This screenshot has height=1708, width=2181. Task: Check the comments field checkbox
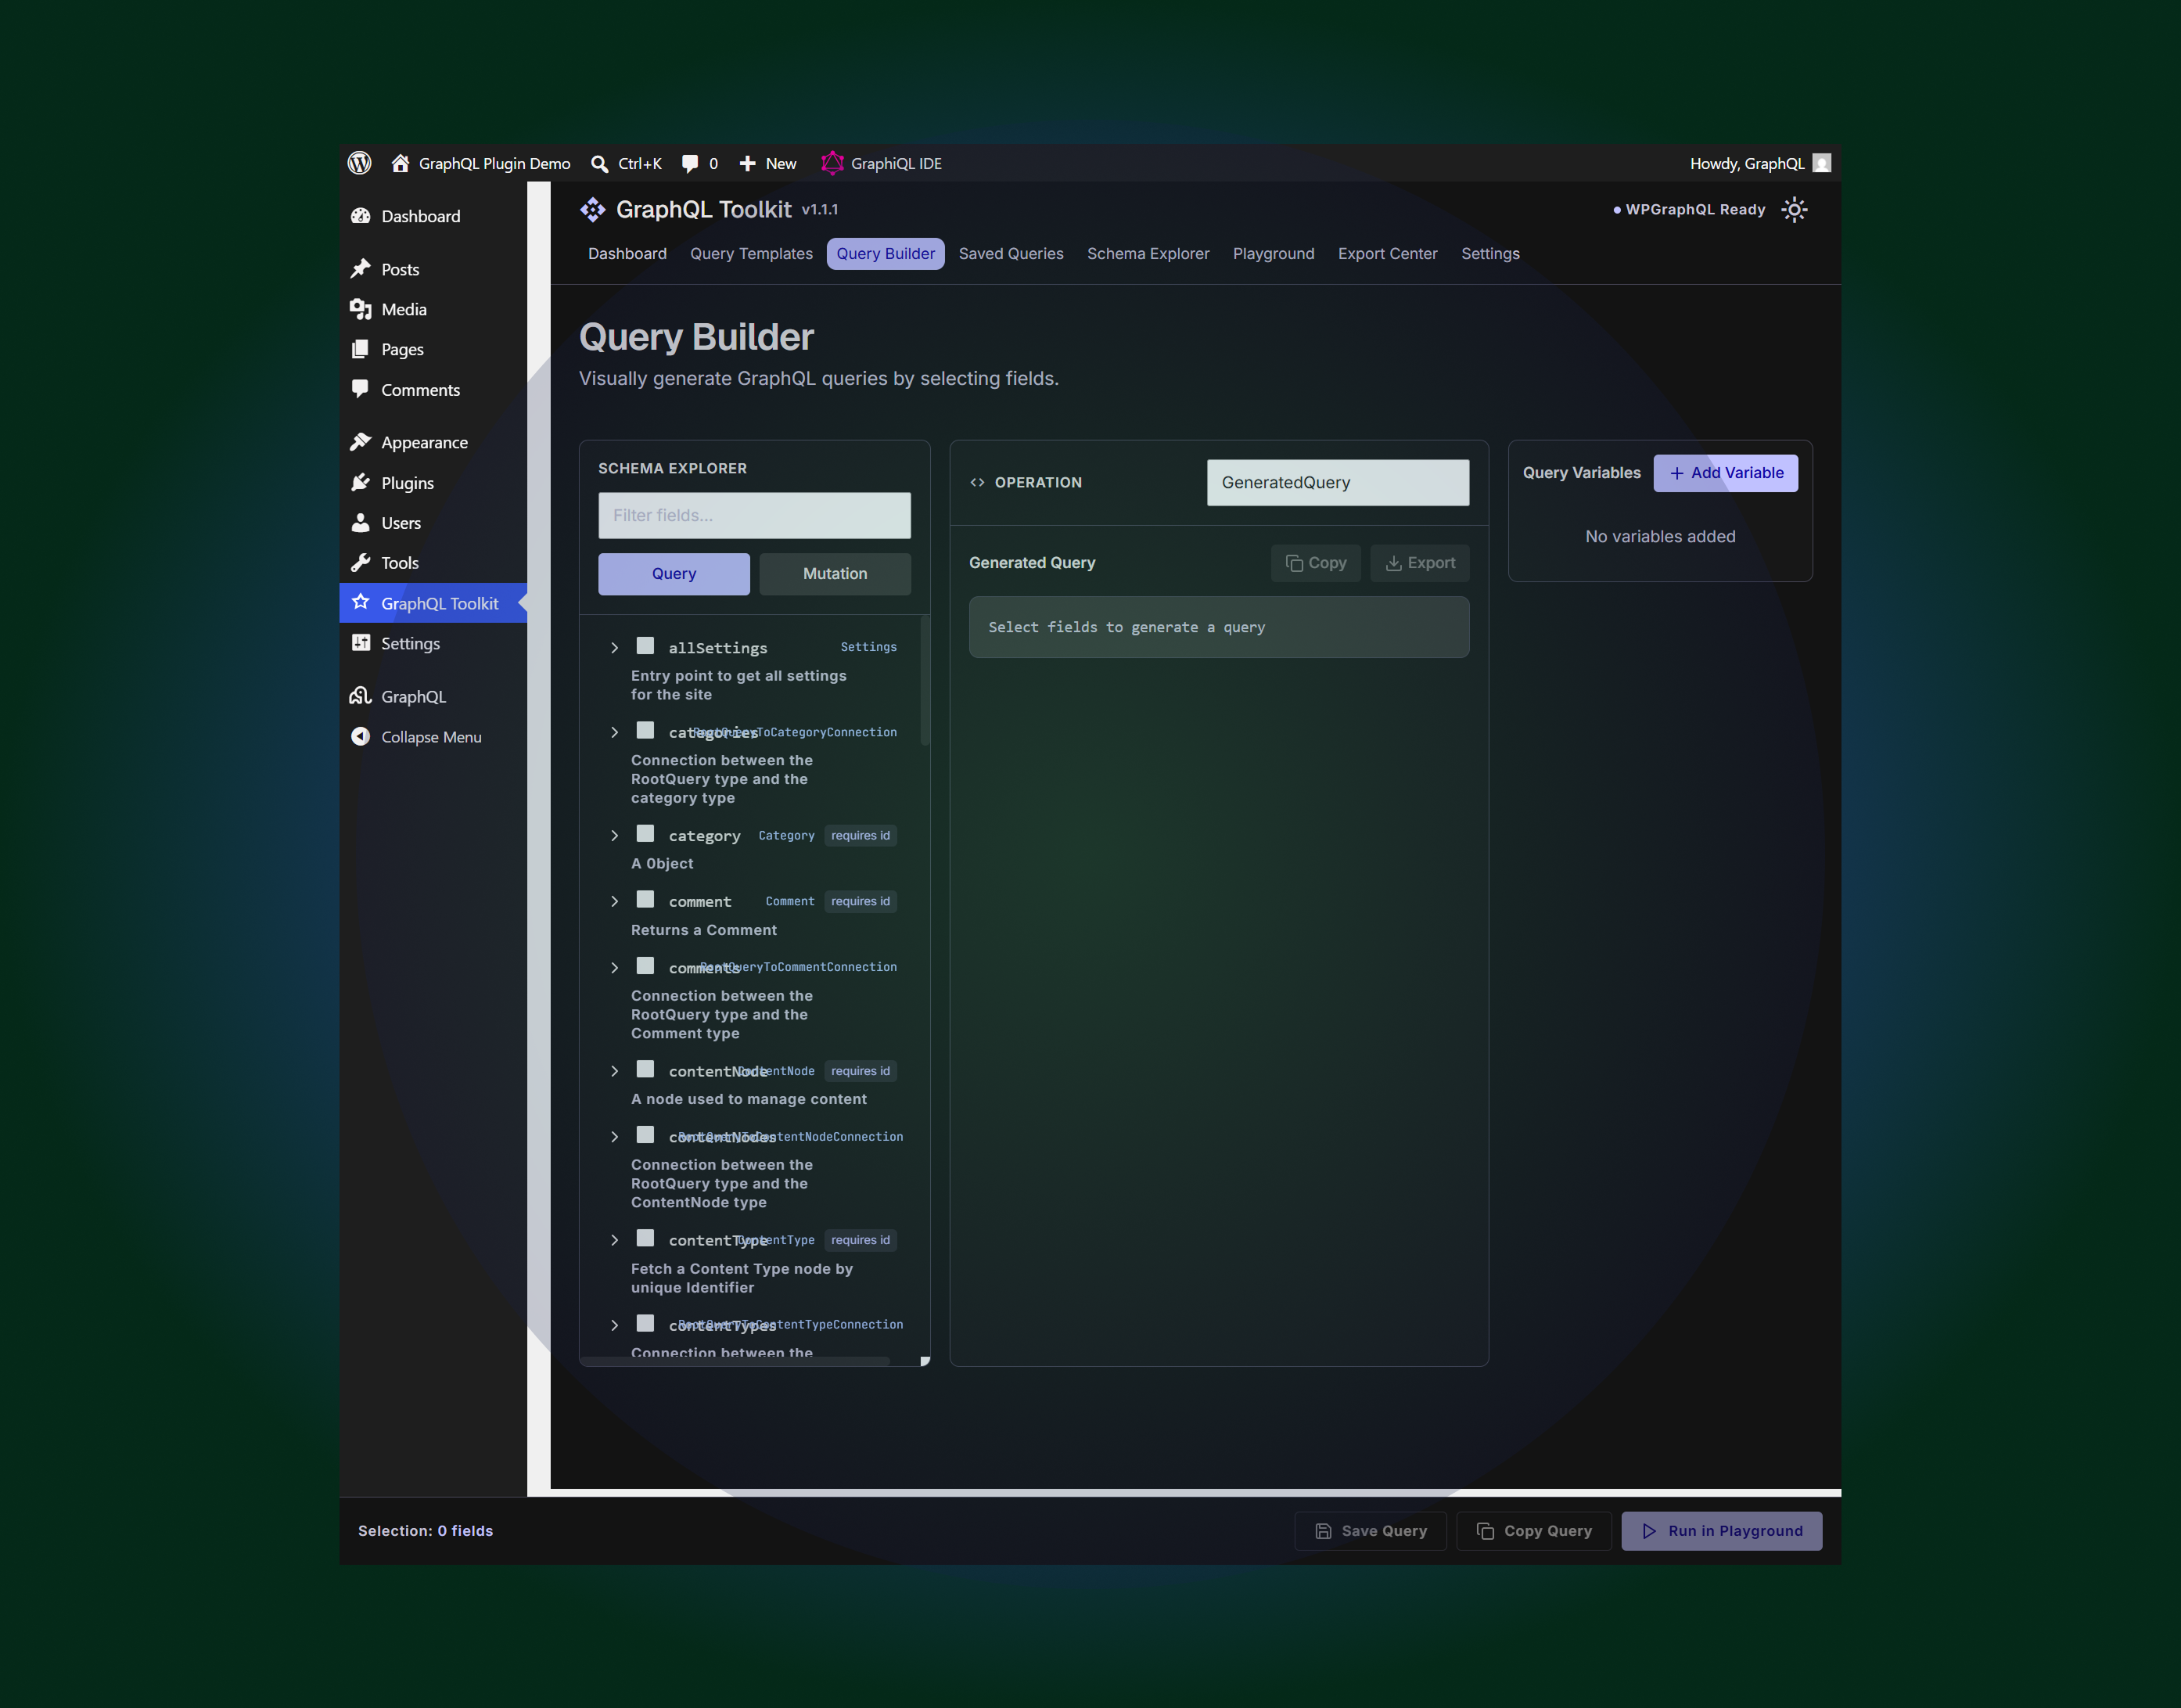click(x=645, y=966)
